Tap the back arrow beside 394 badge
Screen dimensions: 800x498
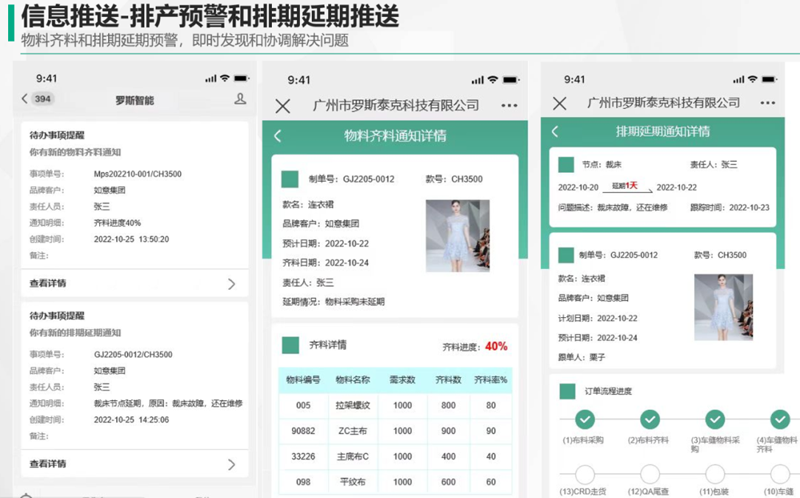[25, 99]
